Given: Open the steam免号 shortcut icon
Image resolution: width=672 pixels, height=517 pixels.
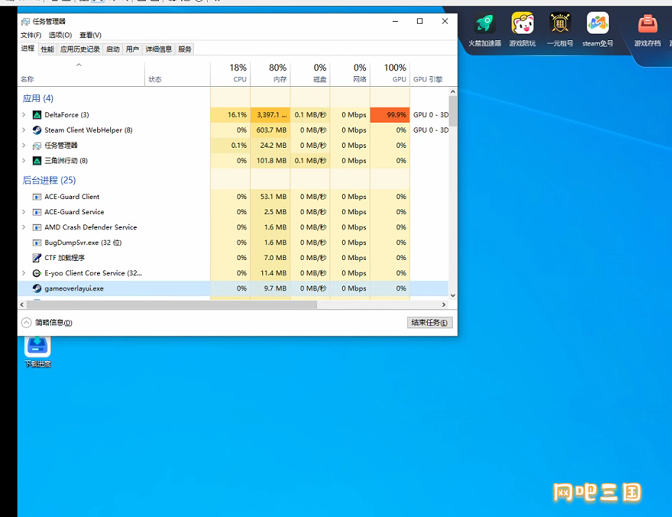Looking at the screenshot, I should 597,23.
